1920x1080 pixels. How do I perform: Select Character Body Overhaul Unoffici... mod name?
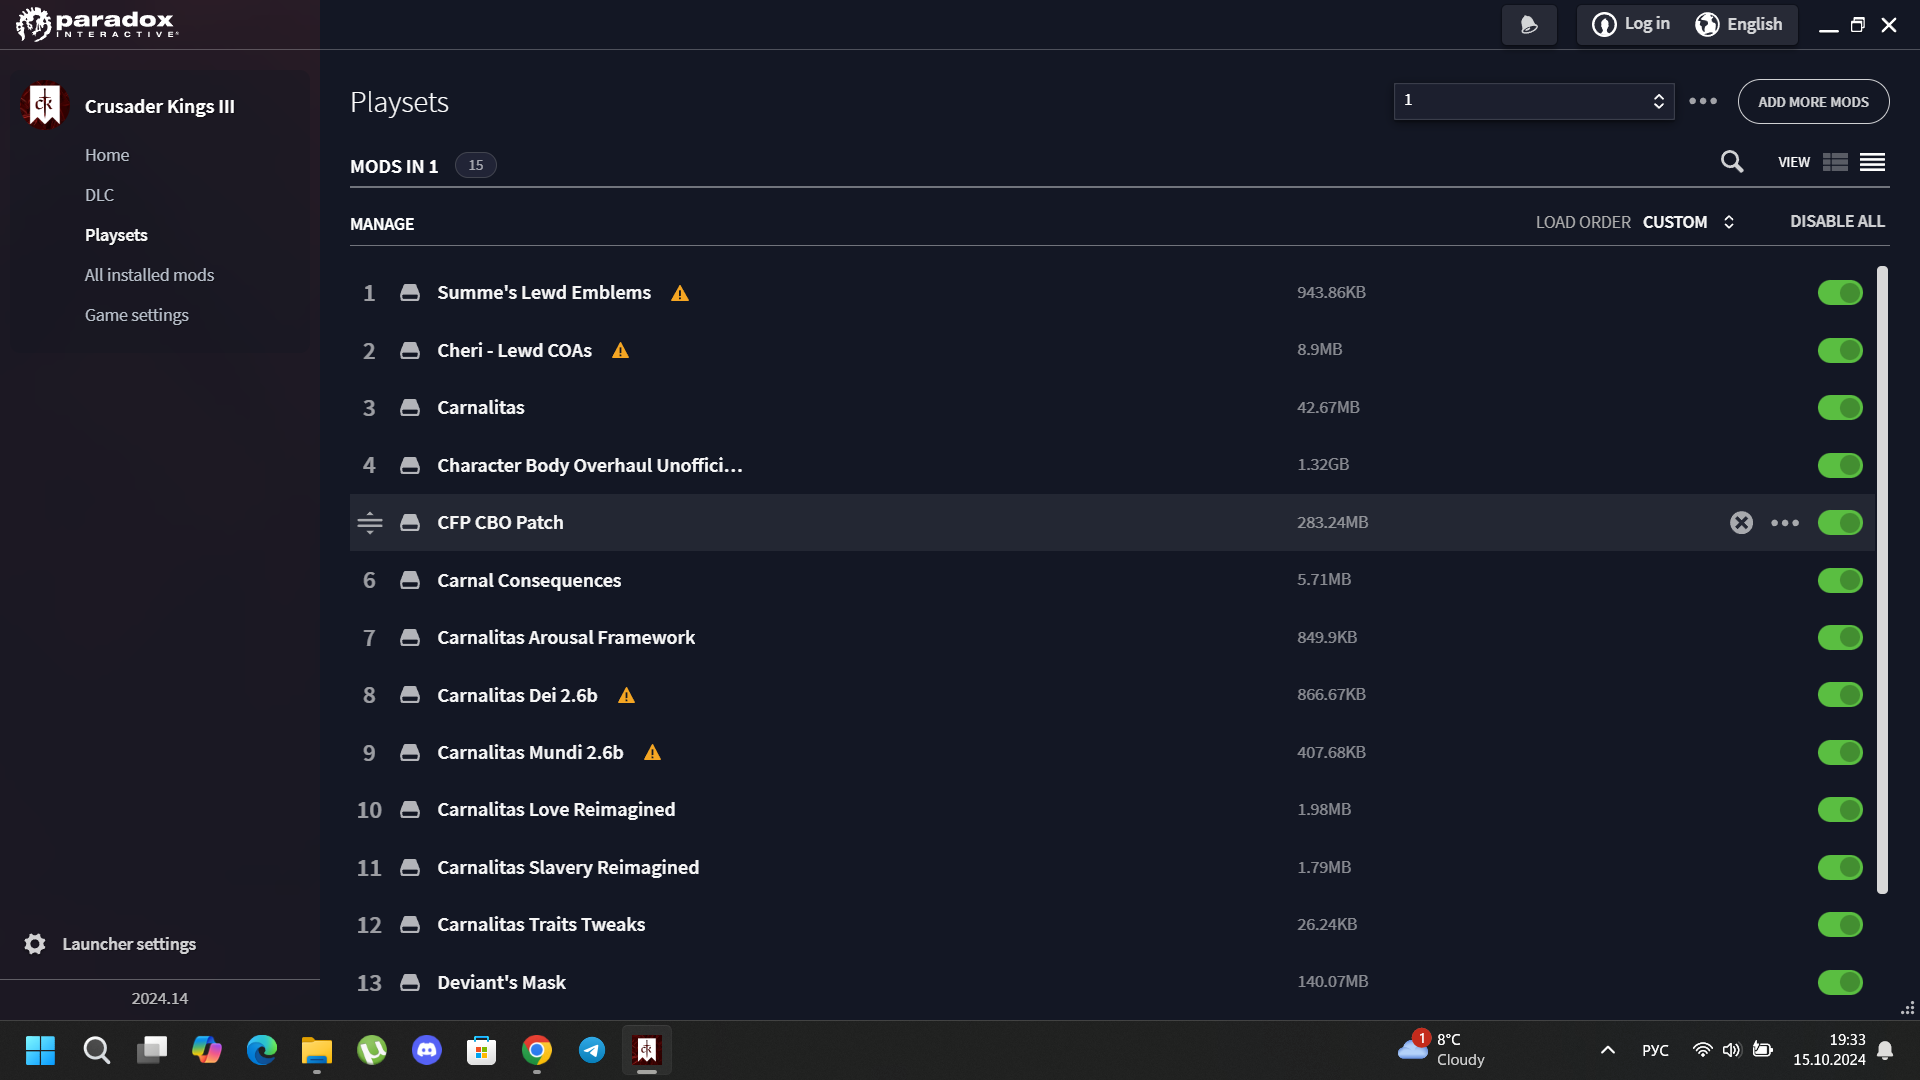[x=590, y=465]
